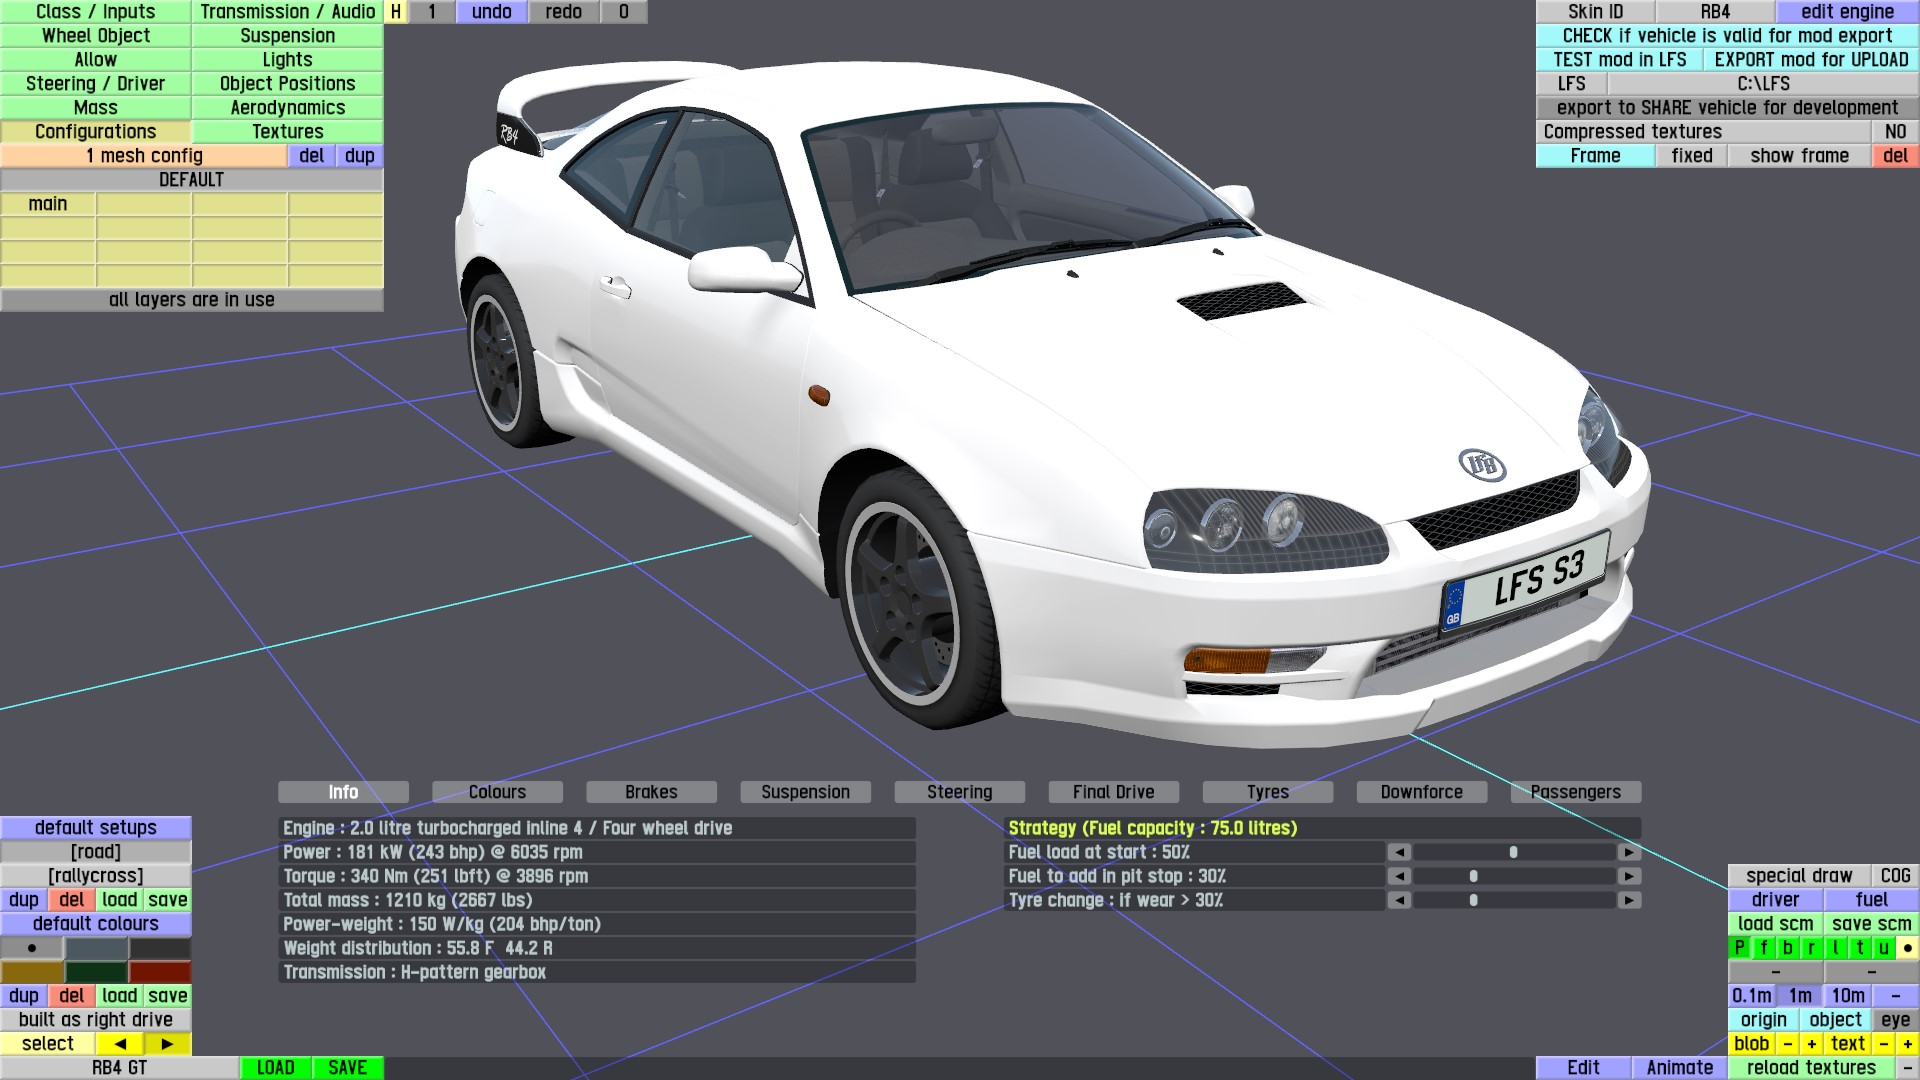Click minus button after text

[1884, 1044]
